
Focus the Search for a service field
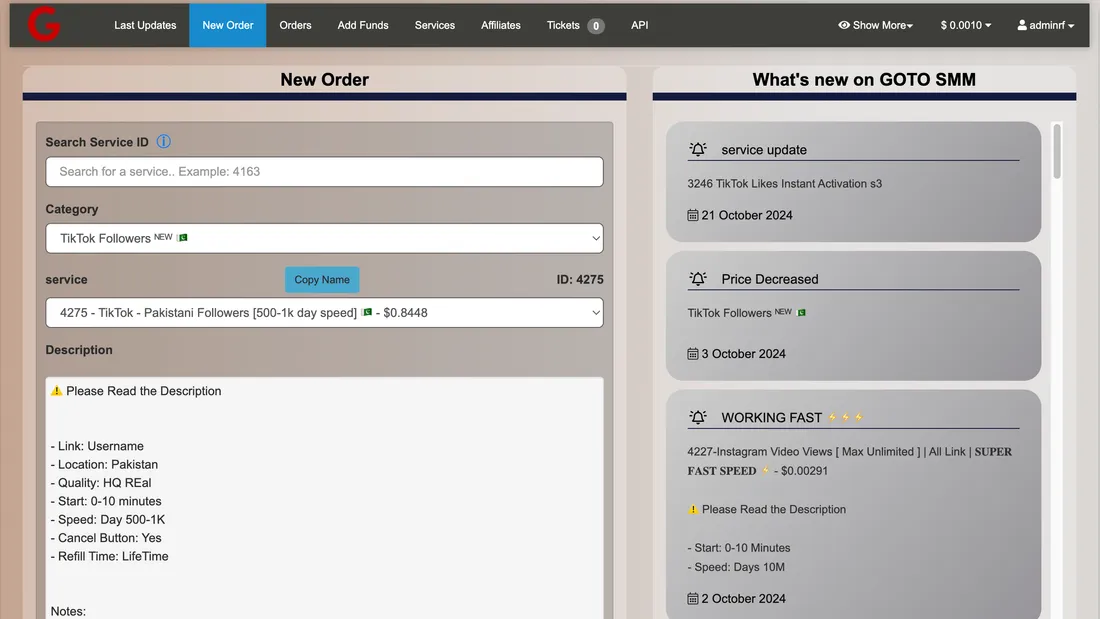324,171
